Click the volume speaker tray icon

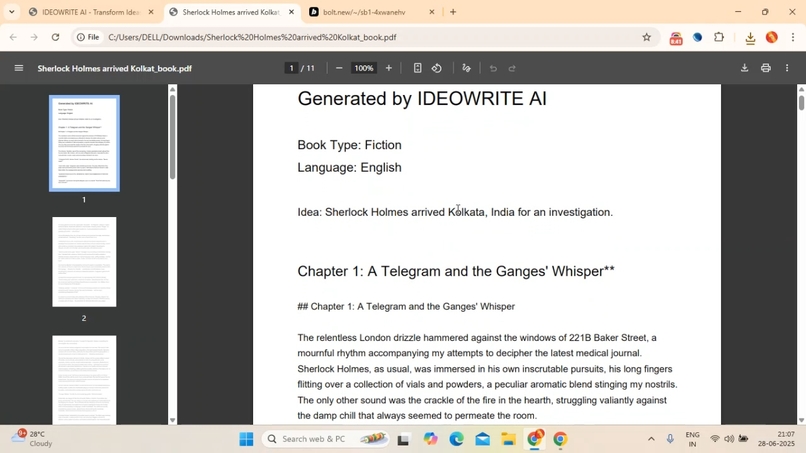point(729,439)
